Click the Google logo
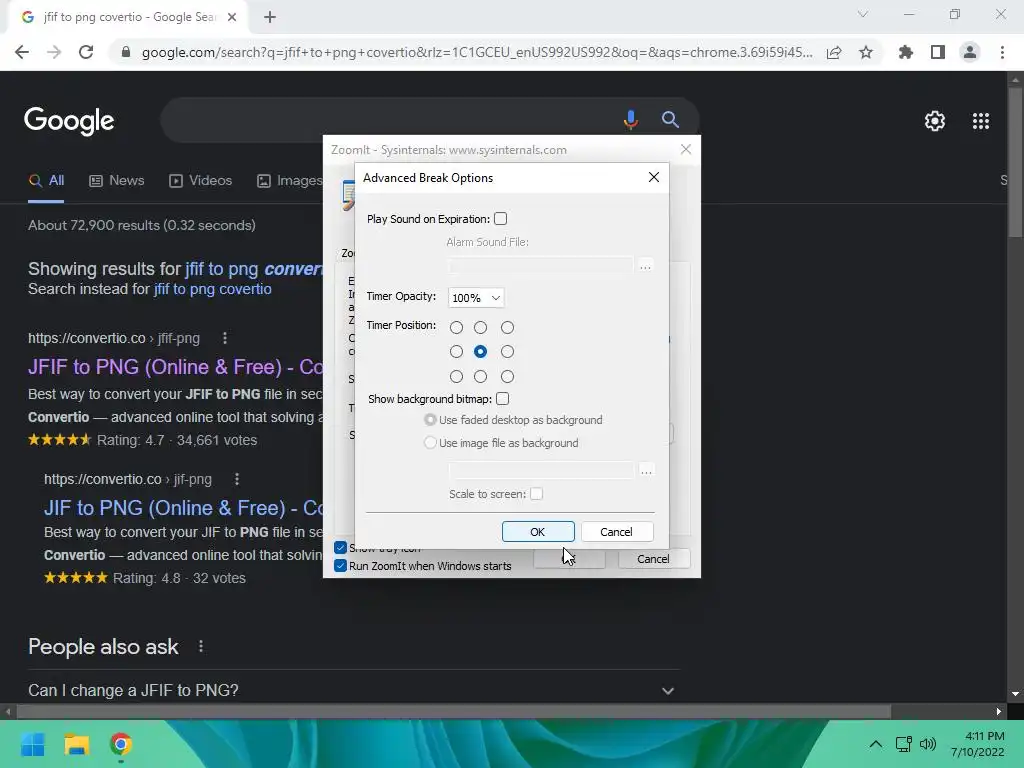The width and height of the screenshot is (1024, 768). click(69, 121)
